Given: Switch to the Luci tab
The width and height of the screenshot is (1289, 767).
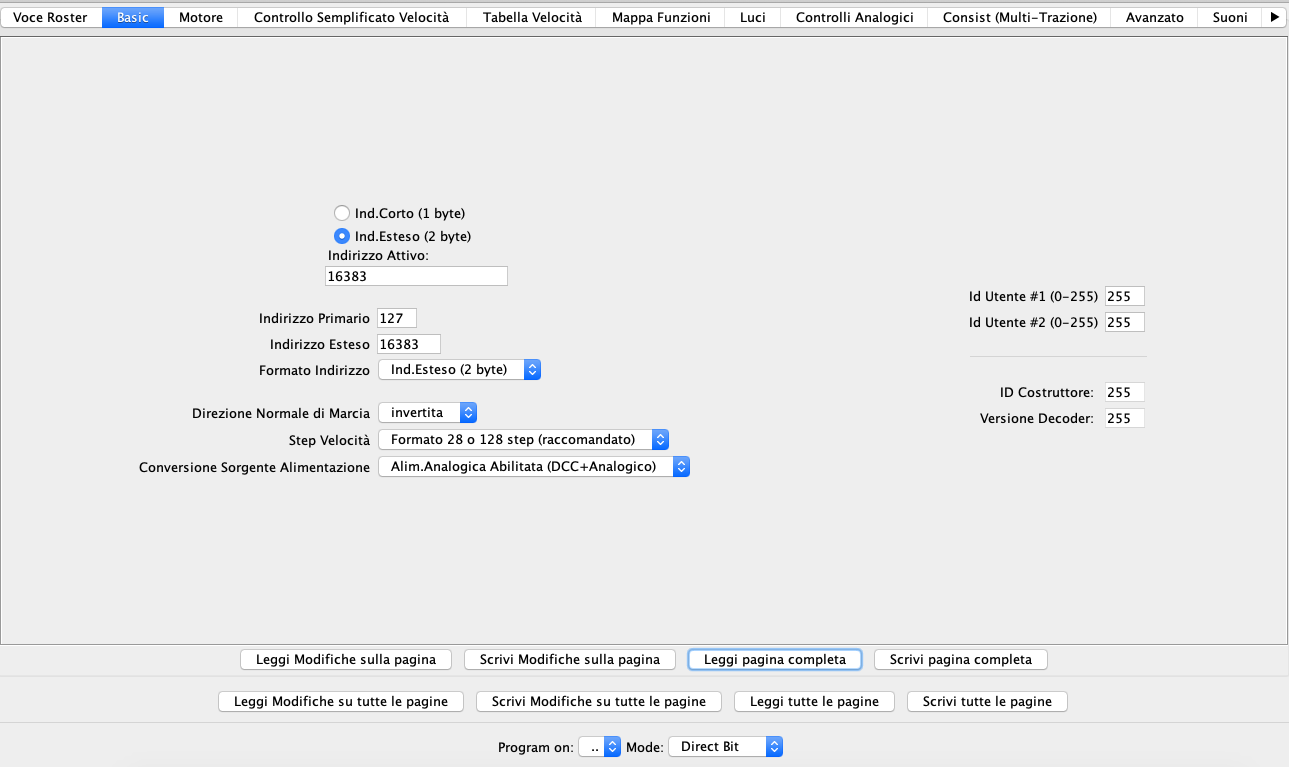Looking at the screenshot, I should (x=752, y=17).
